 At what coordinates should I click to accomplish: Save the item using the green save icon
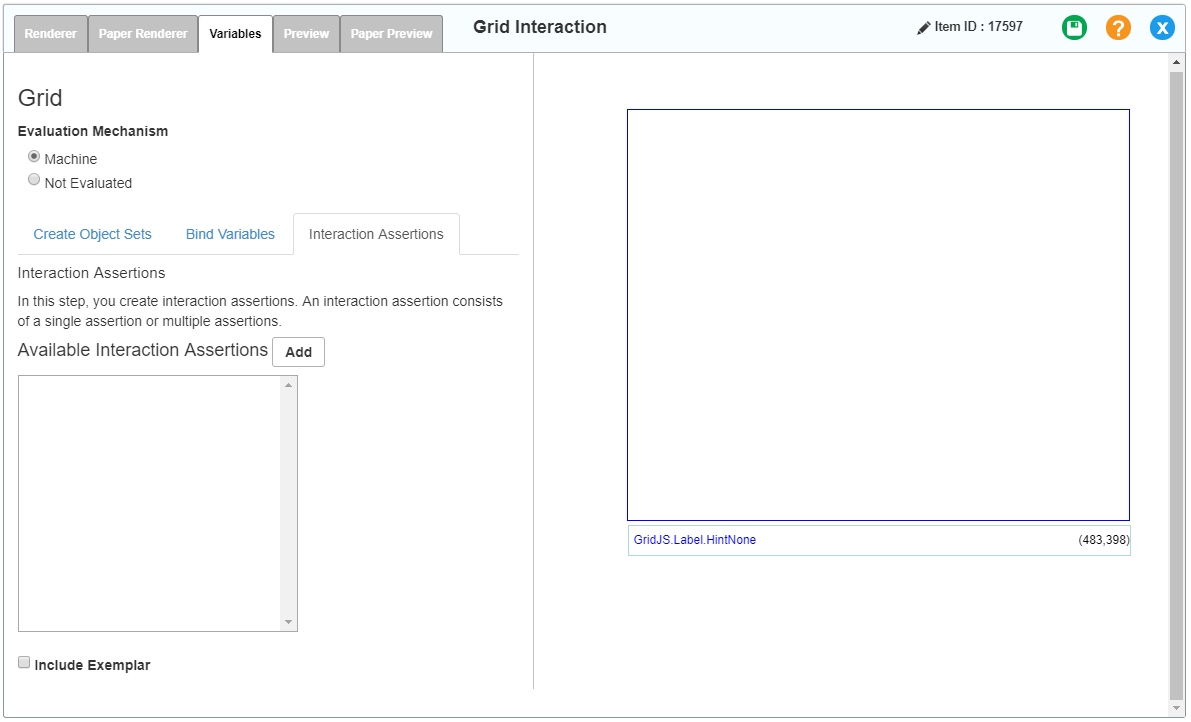click(x=1074, y=27)
